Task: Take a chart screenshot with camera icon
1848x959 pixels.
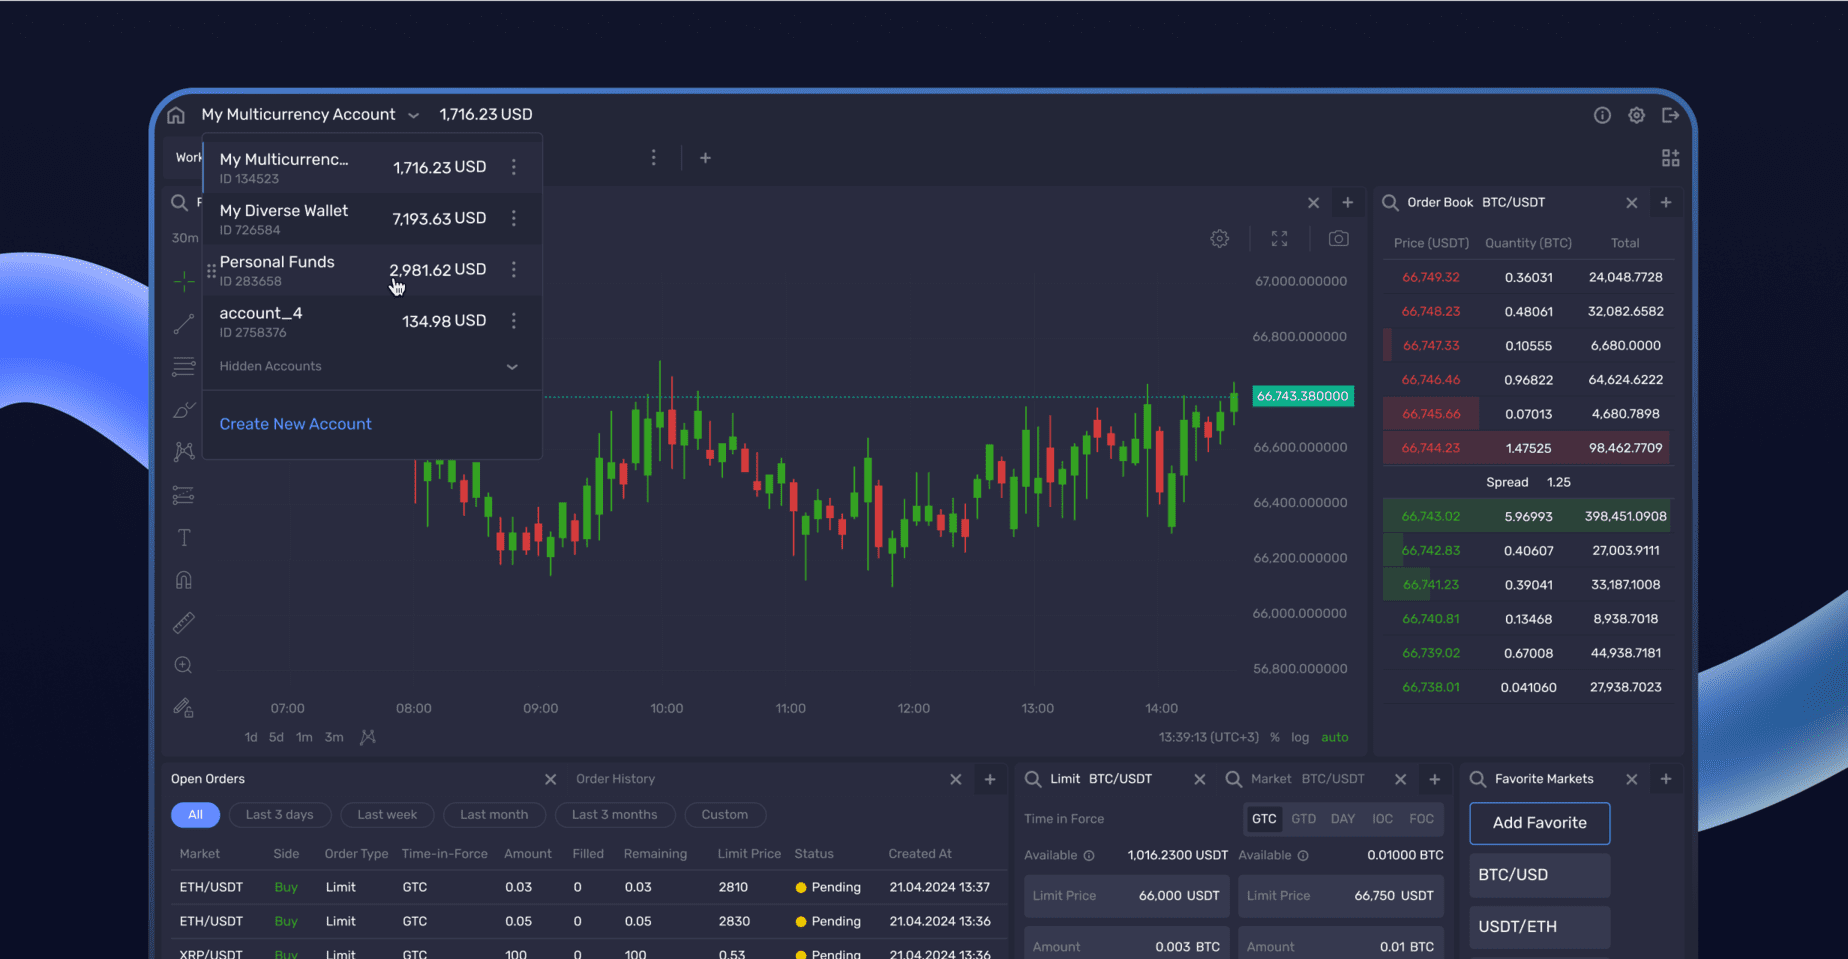Action: (1338, 238)
